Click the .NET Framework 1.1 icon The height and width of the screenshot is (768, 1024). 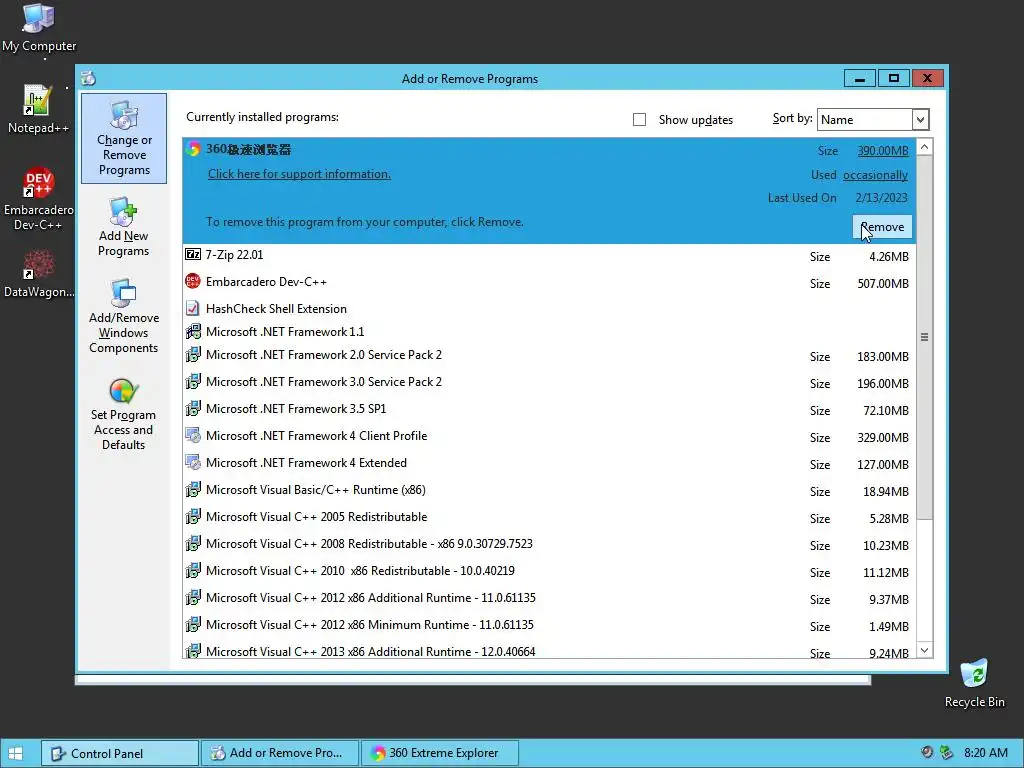[193, 332]
